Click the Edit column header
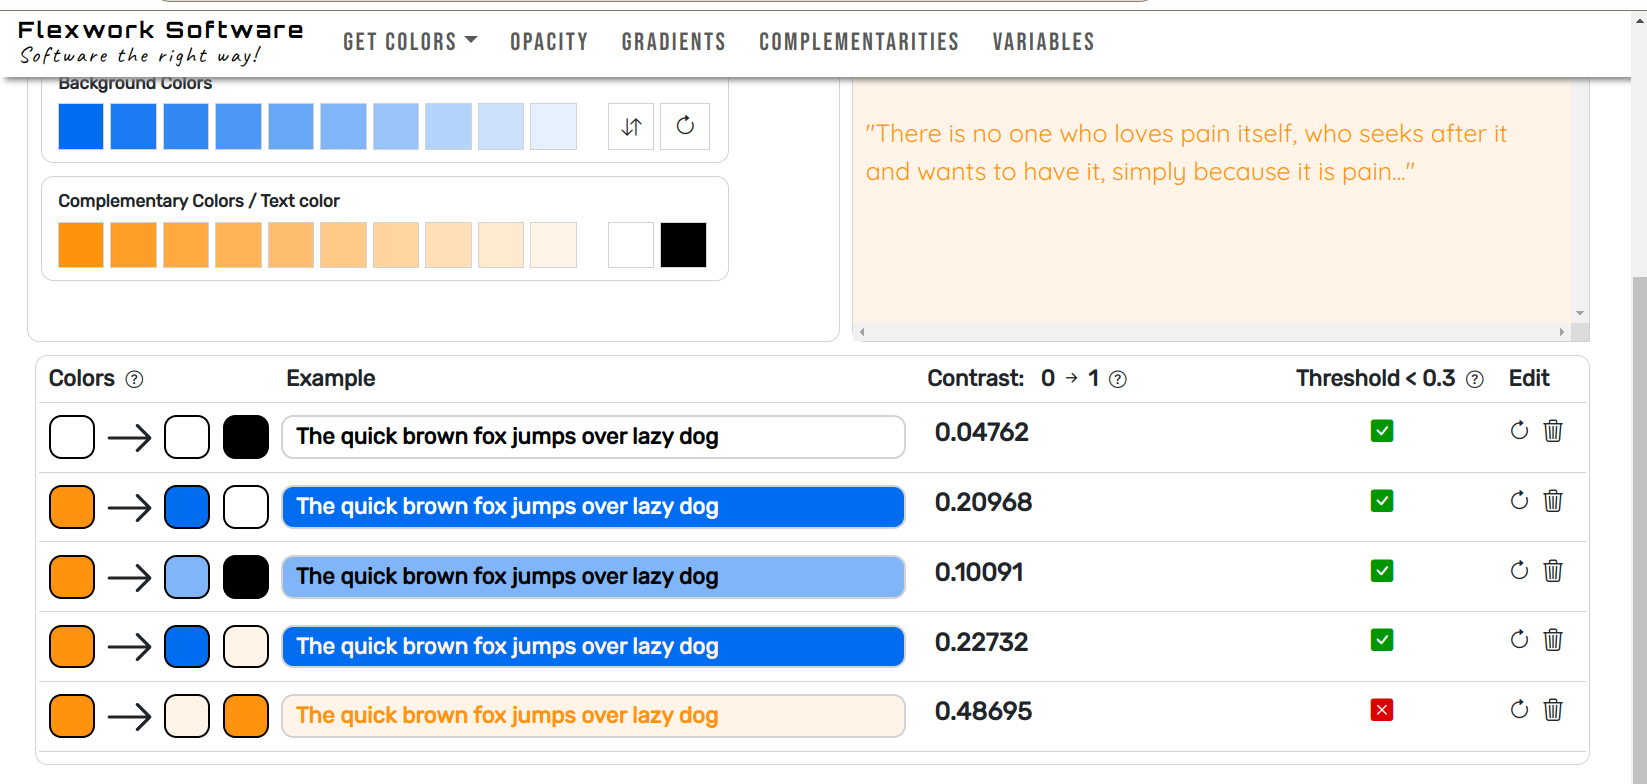1647x784 pixels. 1529,378
